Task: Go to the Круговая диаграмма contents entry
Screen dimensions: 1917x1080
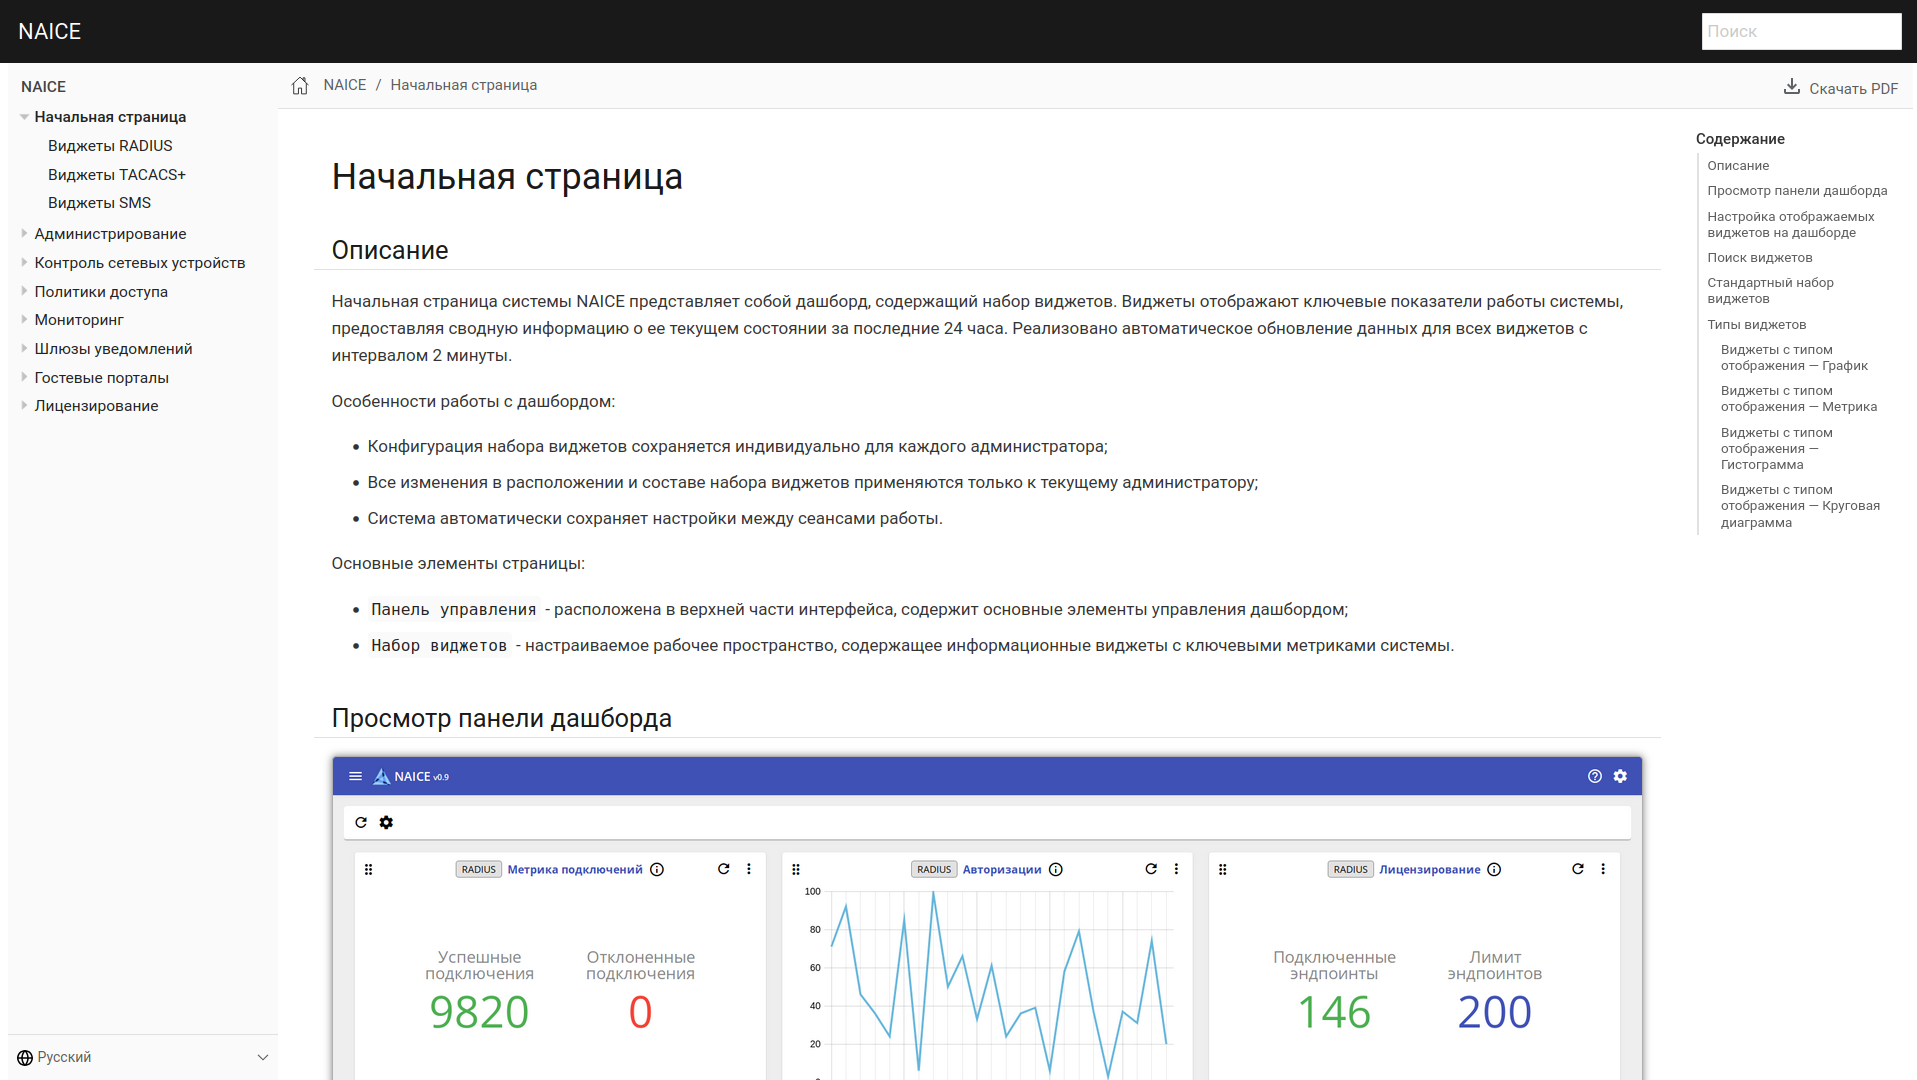Action: pyautogui.click(x=1800, y=506)
